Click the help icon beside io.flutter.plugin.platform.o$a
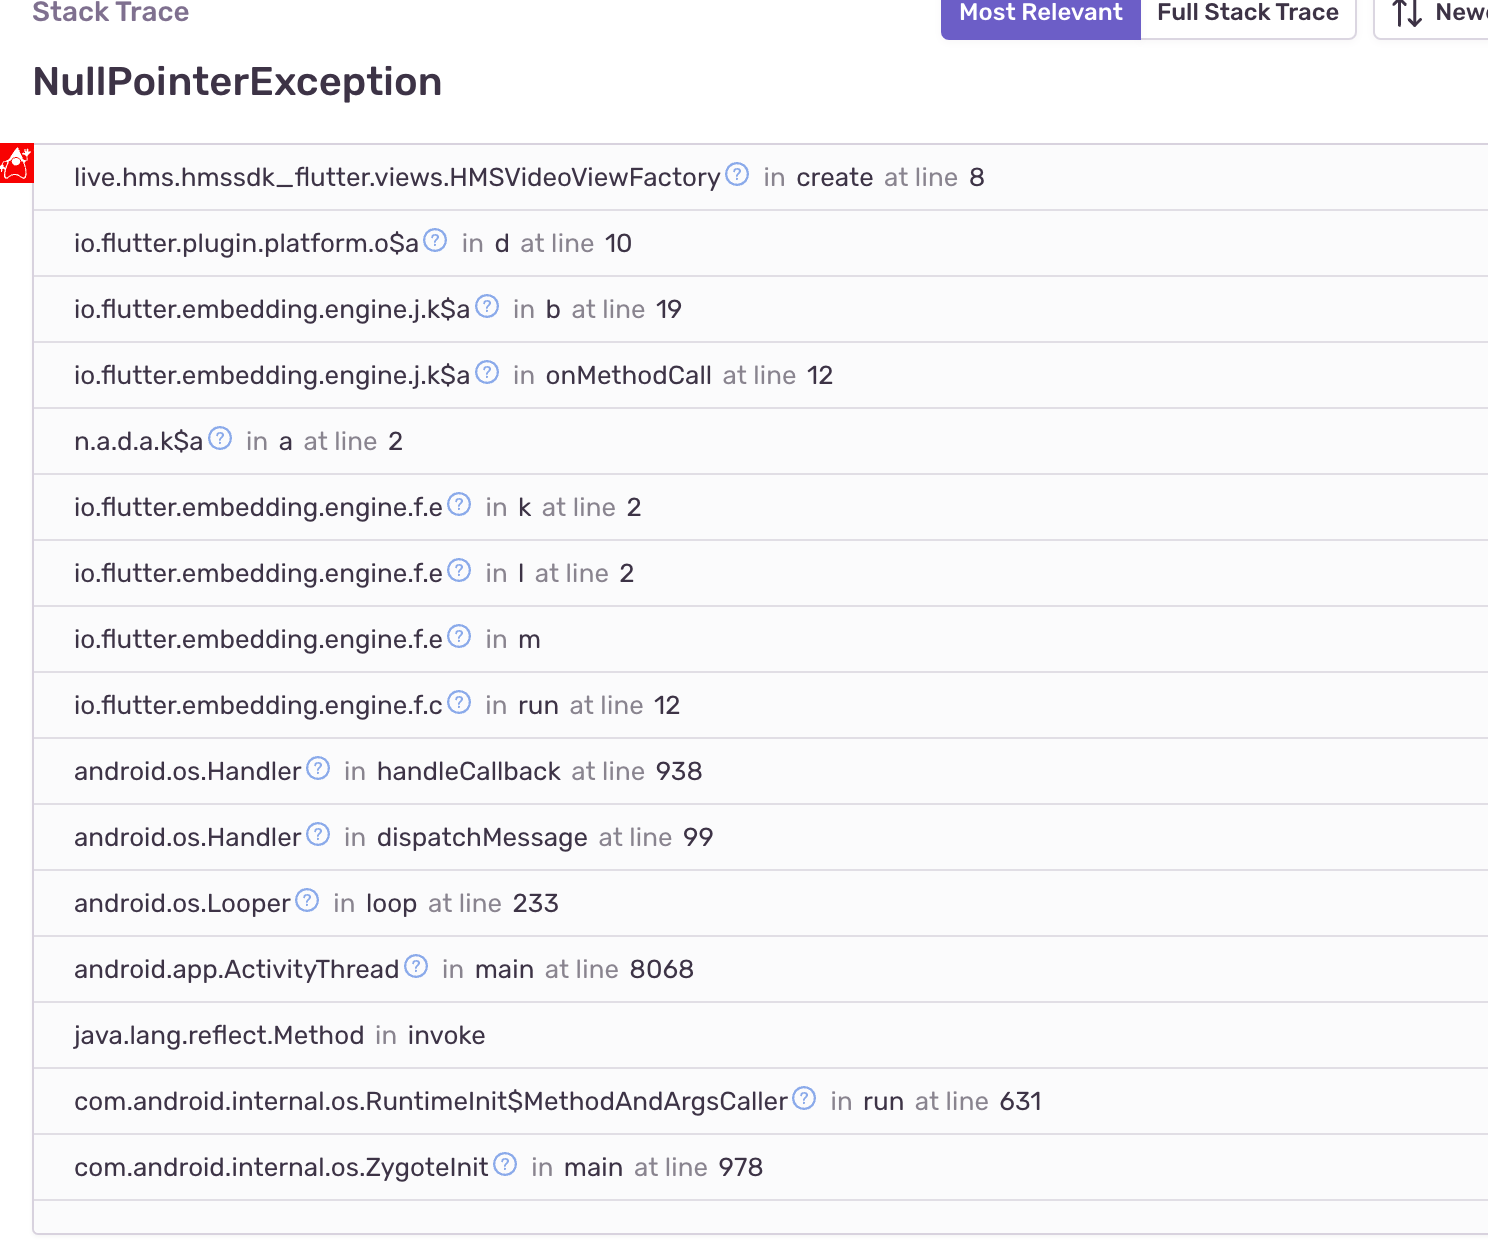The image size is (1488, 1254). pos(435,240)
